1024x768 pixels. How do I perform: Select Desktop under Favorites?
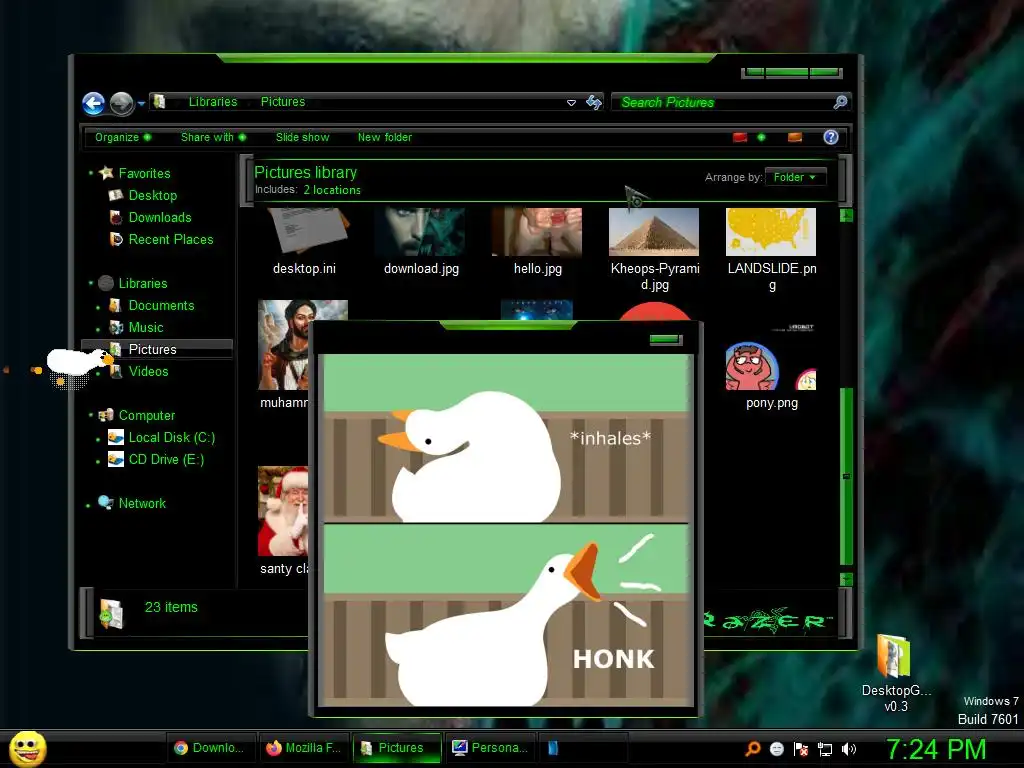pos(152,195)
